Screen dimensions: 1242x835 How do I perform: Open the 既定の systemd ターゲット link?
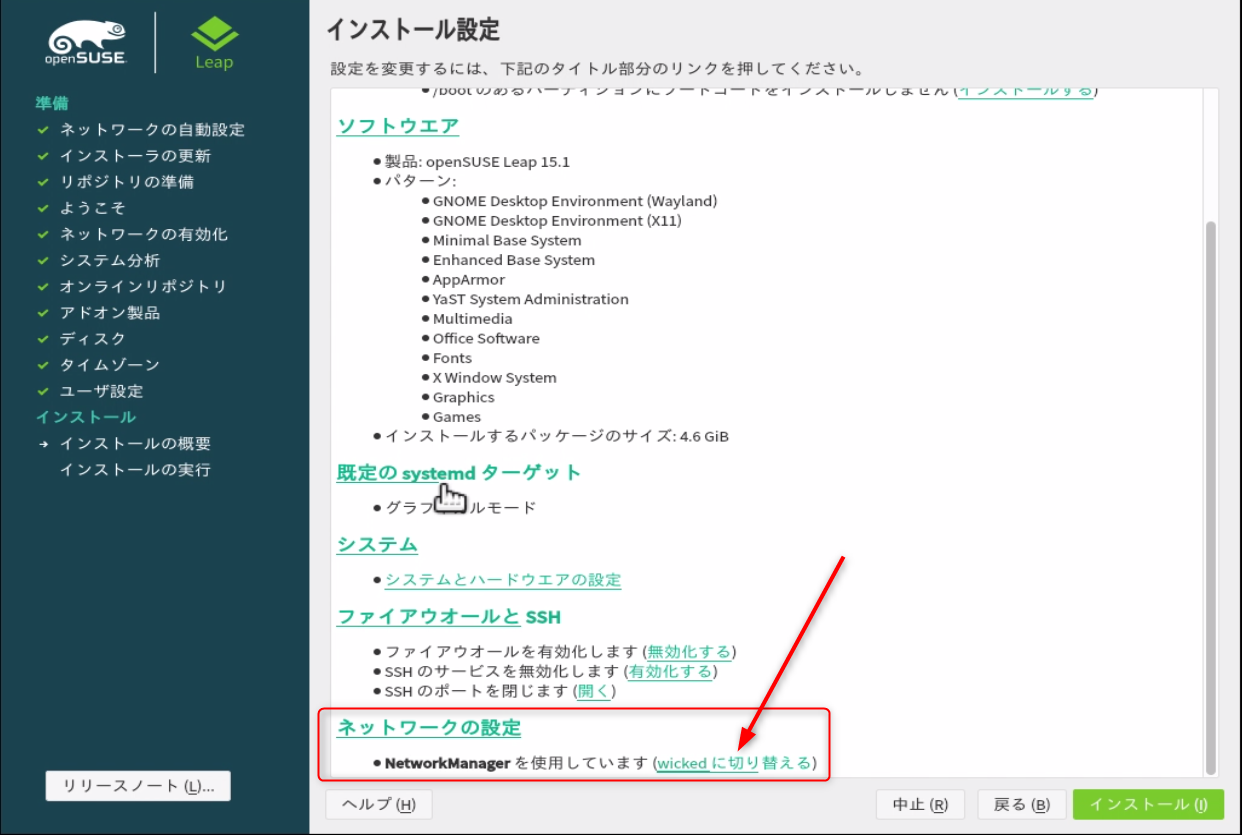pos(459,472)
